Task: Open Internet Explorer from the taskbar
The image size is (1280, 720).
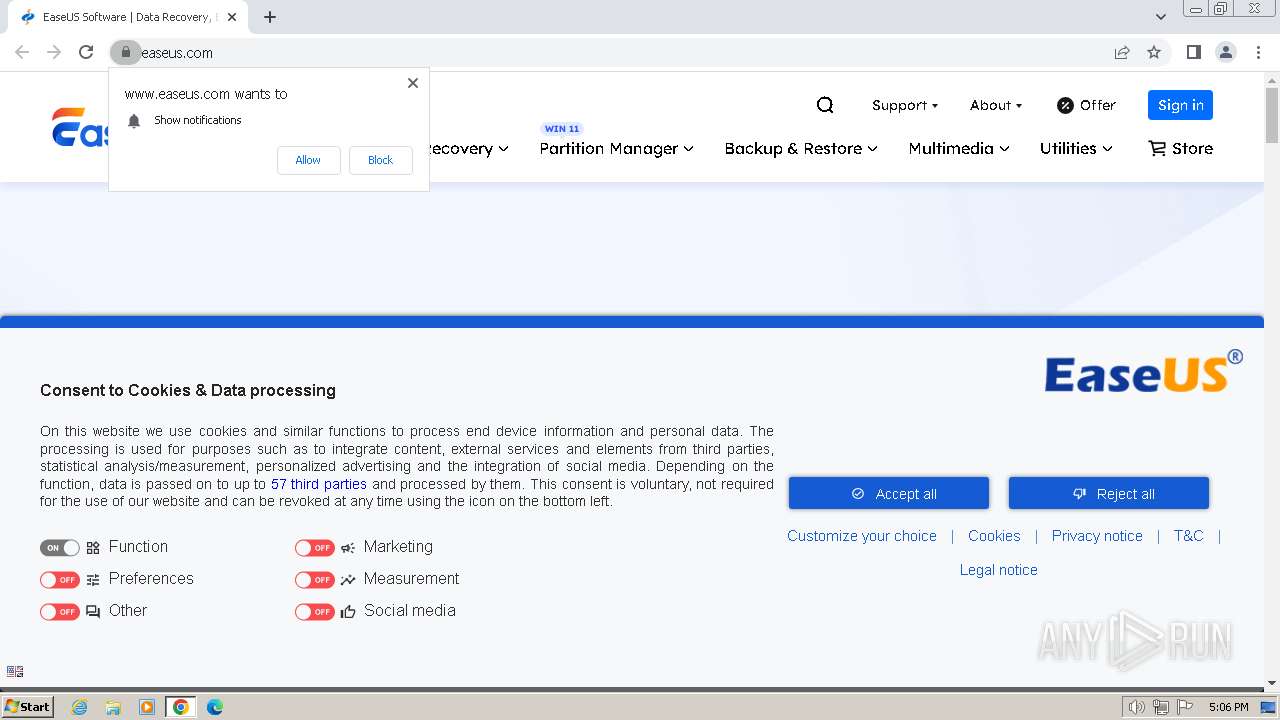Action: 79,707
